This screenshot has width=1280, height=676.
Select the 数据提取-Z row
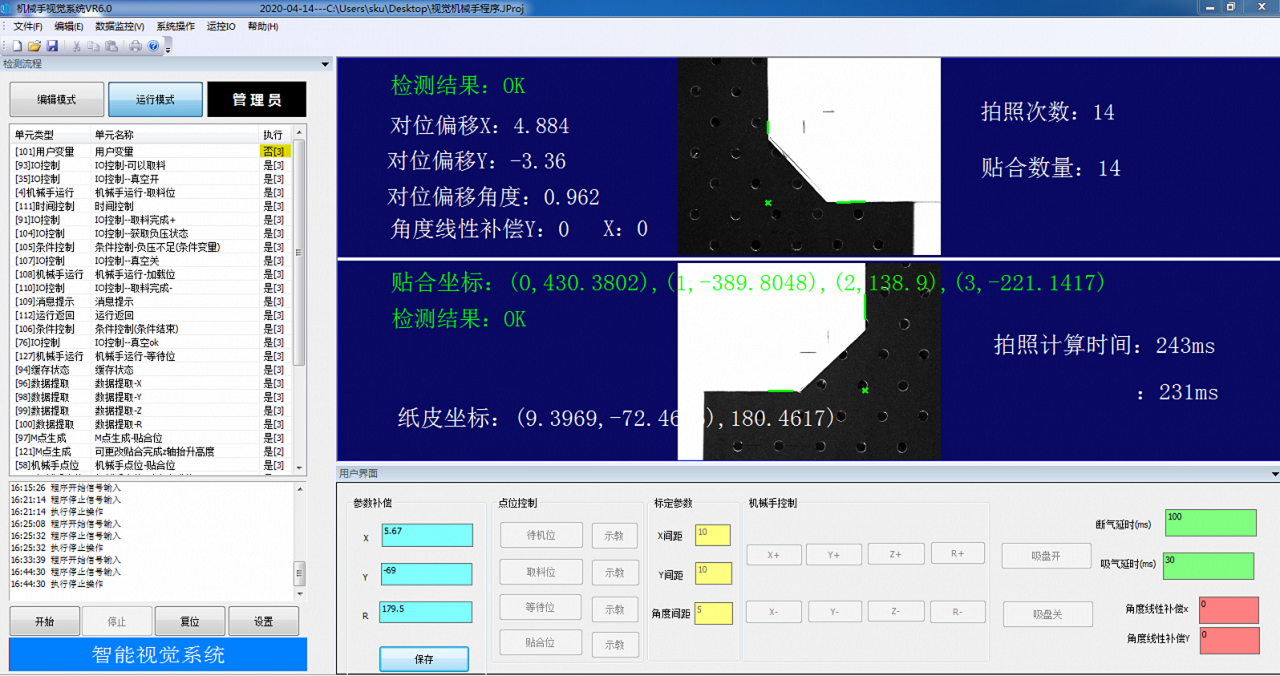[x=152, y=411]
